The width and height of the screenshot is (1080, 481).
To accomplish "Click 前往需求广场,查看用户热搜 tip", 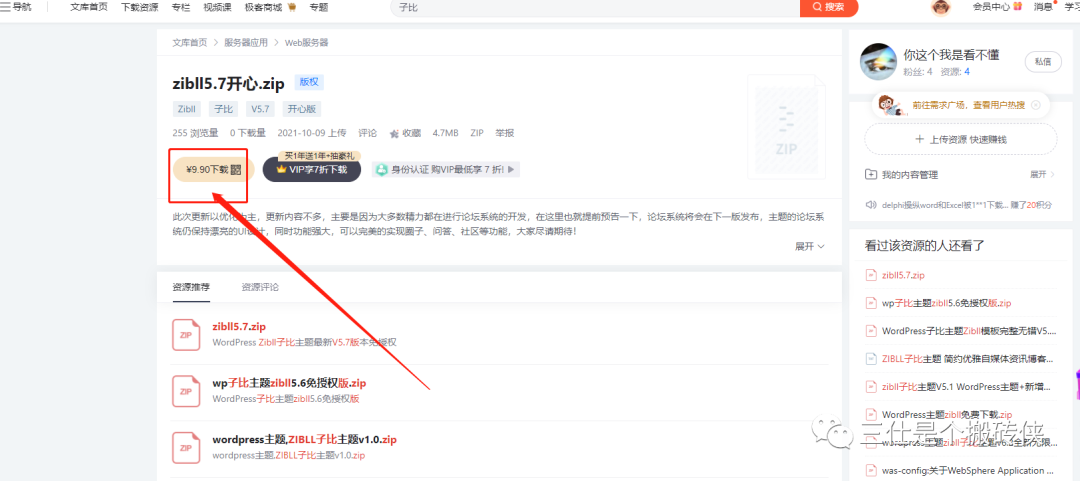I will point(968,105).
